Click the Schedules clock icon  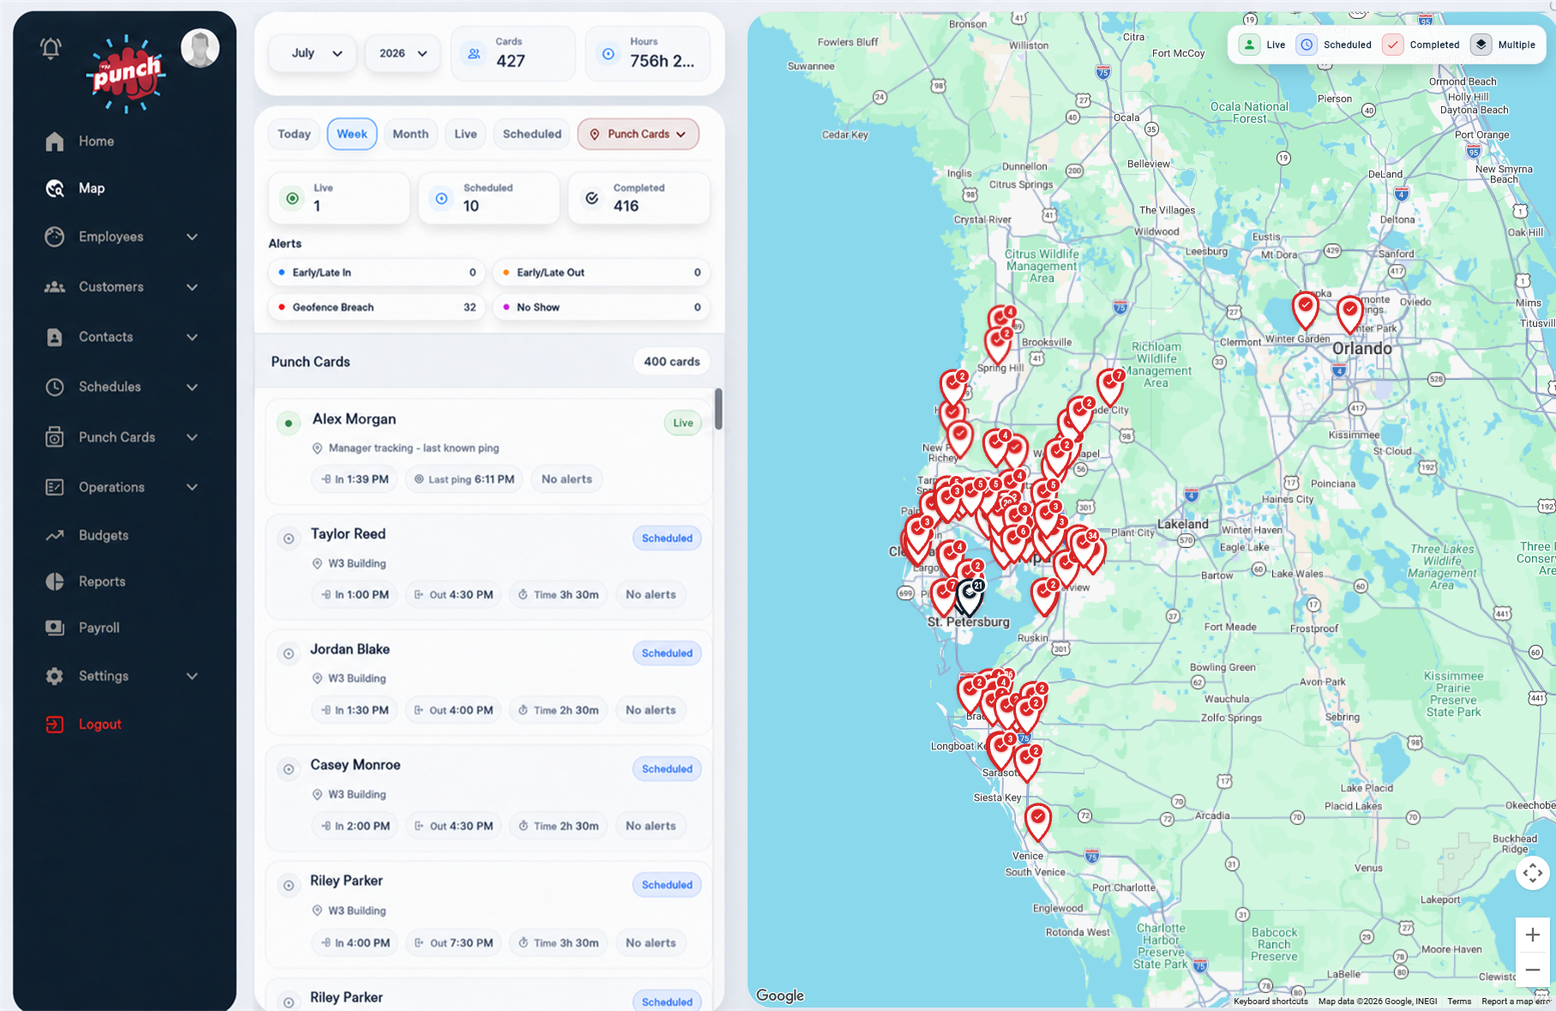click(55, 387)
